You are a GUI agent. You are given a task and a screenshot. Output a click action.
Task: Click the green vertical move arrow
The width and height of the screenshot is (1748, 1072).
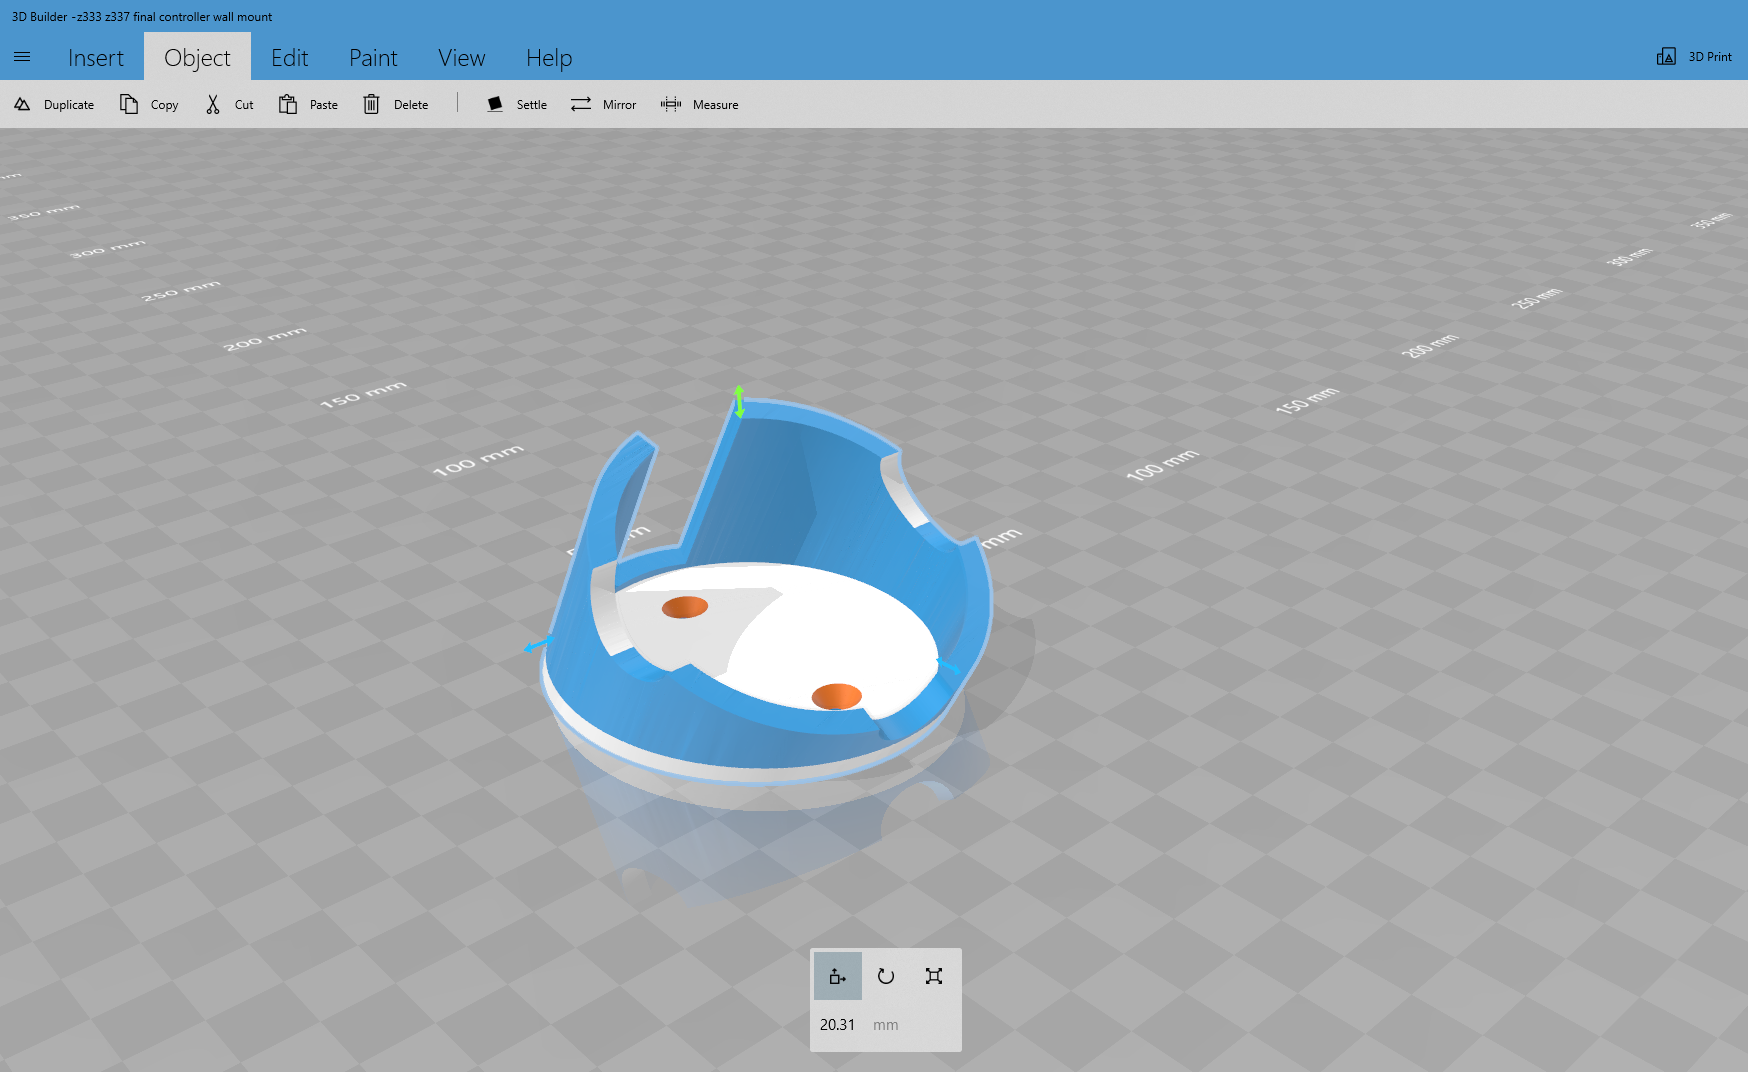pyautogui.click(x=739, y=401)
